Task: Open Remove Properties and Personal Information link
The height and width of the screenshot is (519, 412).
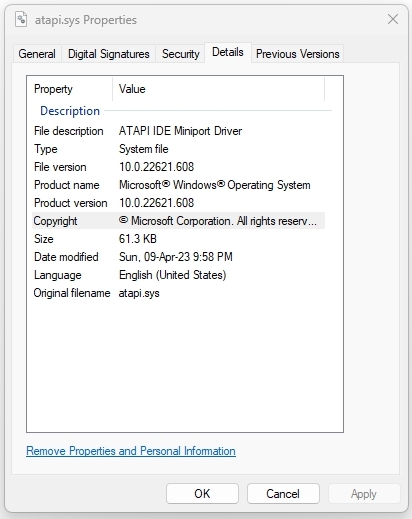Action: [131, 451]
